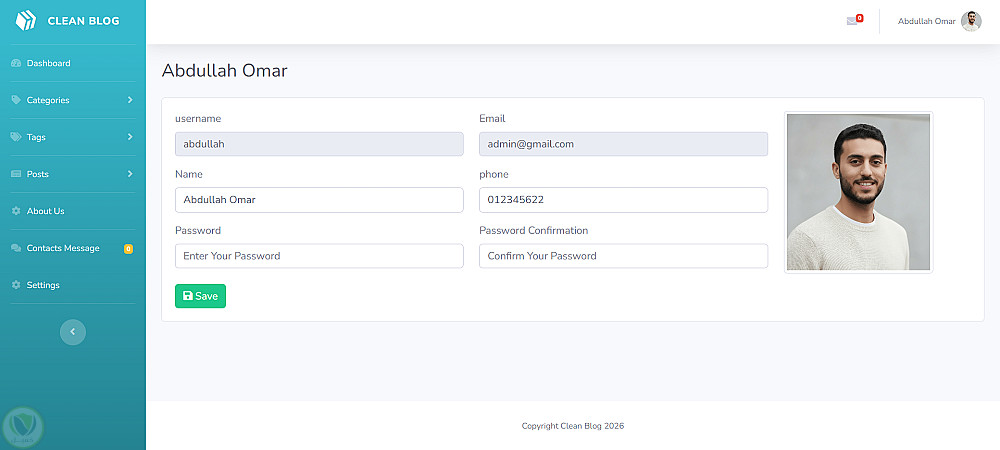
Task: Click into the phone number field
Action: tap(623, 200)
